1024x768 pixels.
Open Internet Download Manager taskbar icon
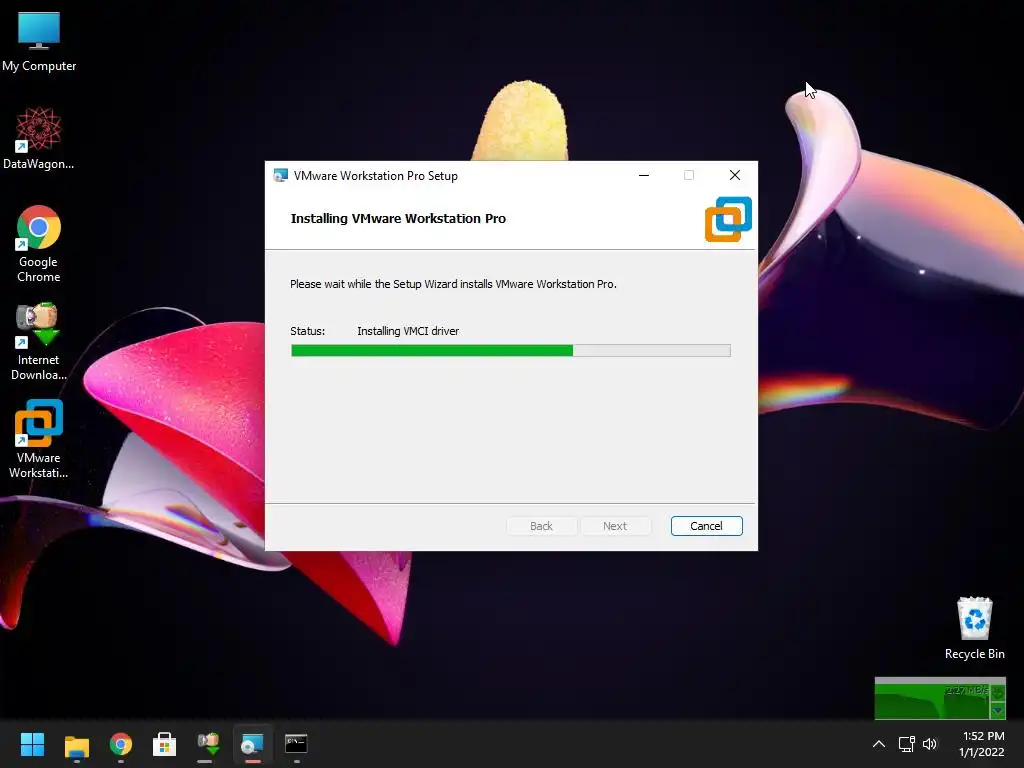point(208,744)
